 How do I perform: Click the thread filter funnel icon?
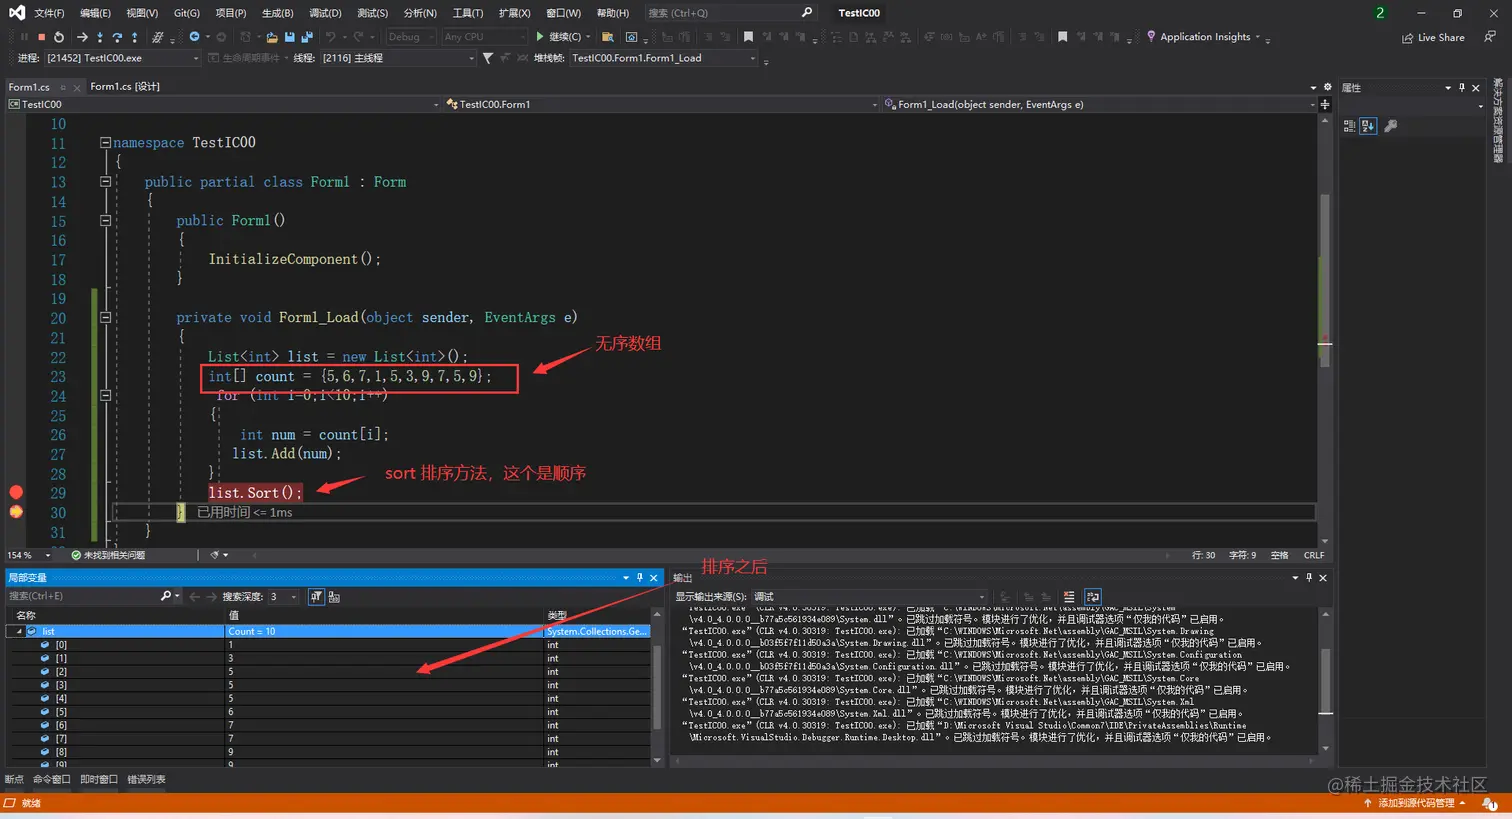[x=488, y=58]
